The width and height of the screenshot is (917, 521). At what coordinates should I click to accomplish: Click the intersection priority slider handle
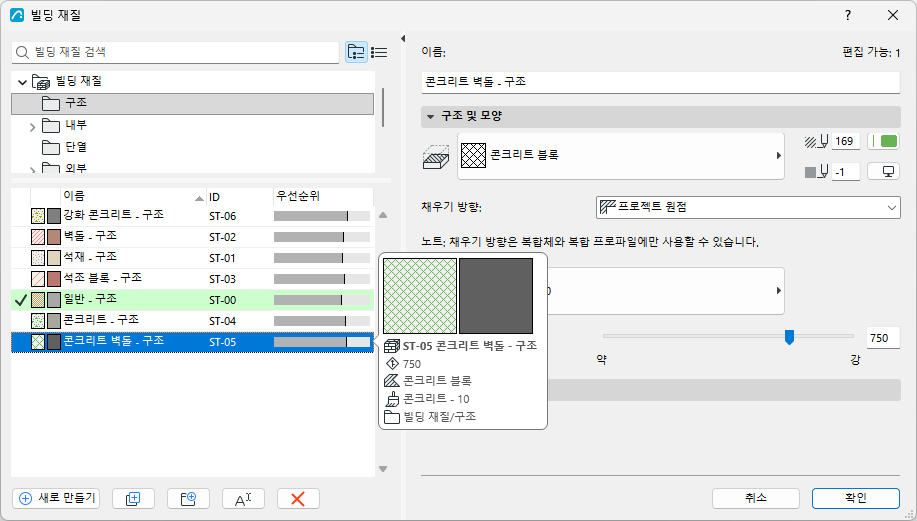click(x=790, y=337)
